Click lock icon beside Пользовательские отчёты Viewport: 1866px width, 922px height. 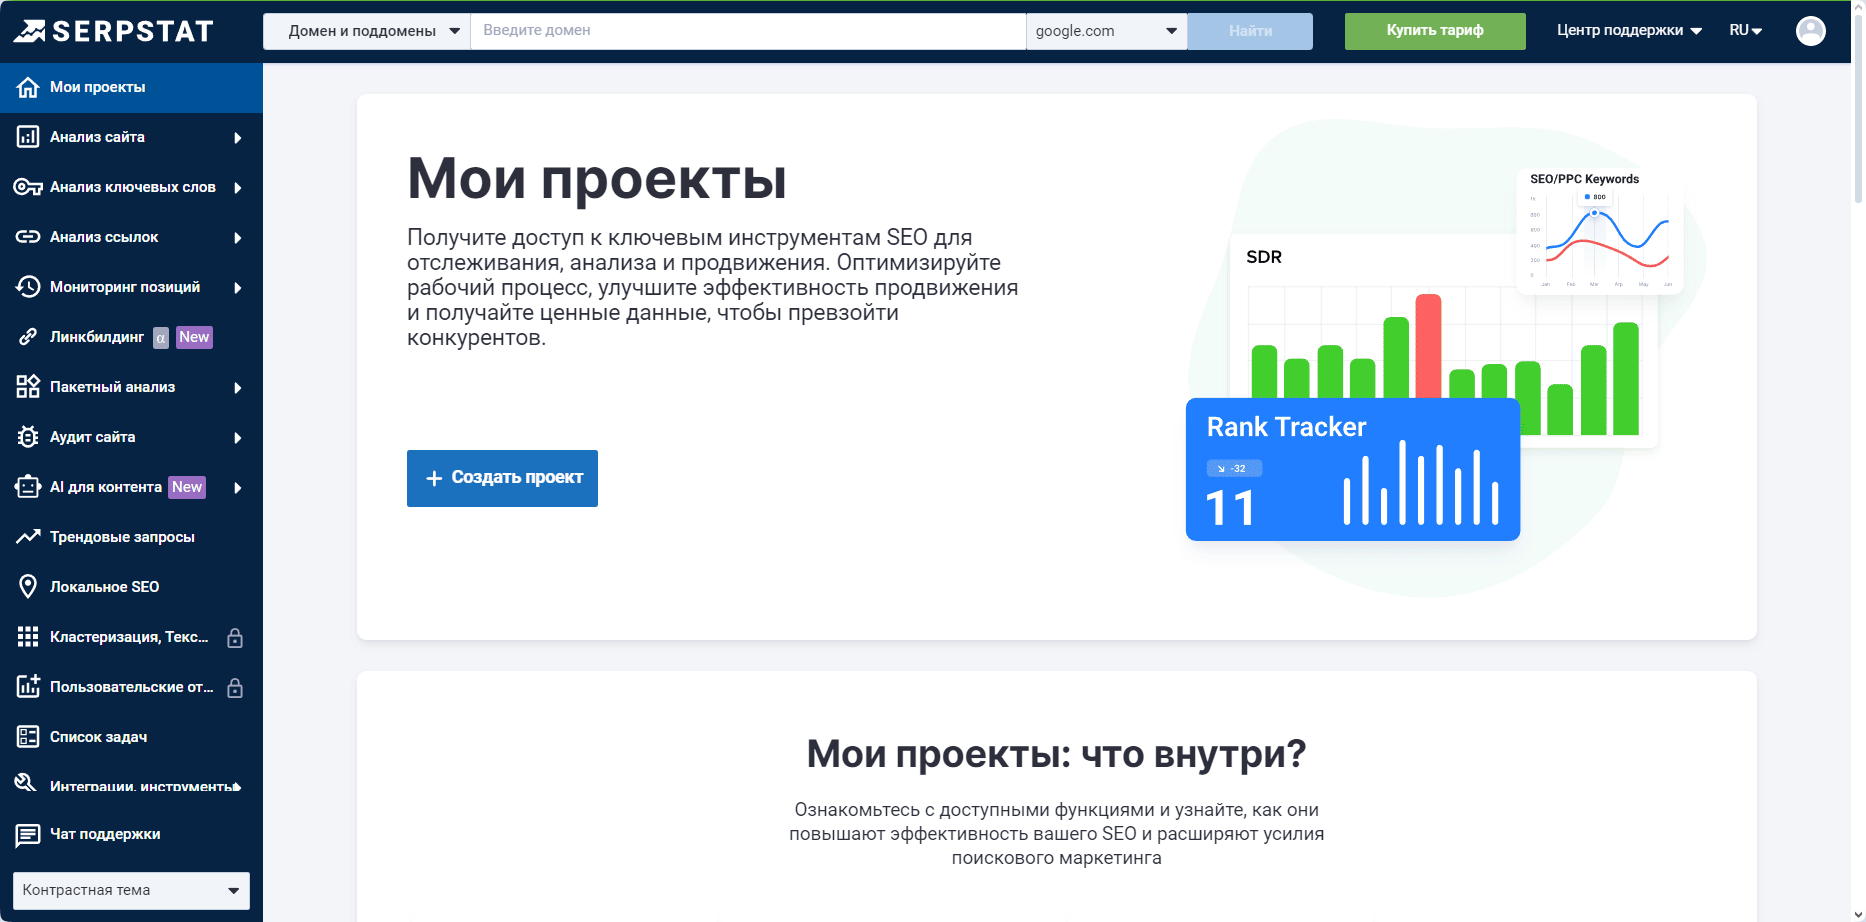[x=235, y=688]
